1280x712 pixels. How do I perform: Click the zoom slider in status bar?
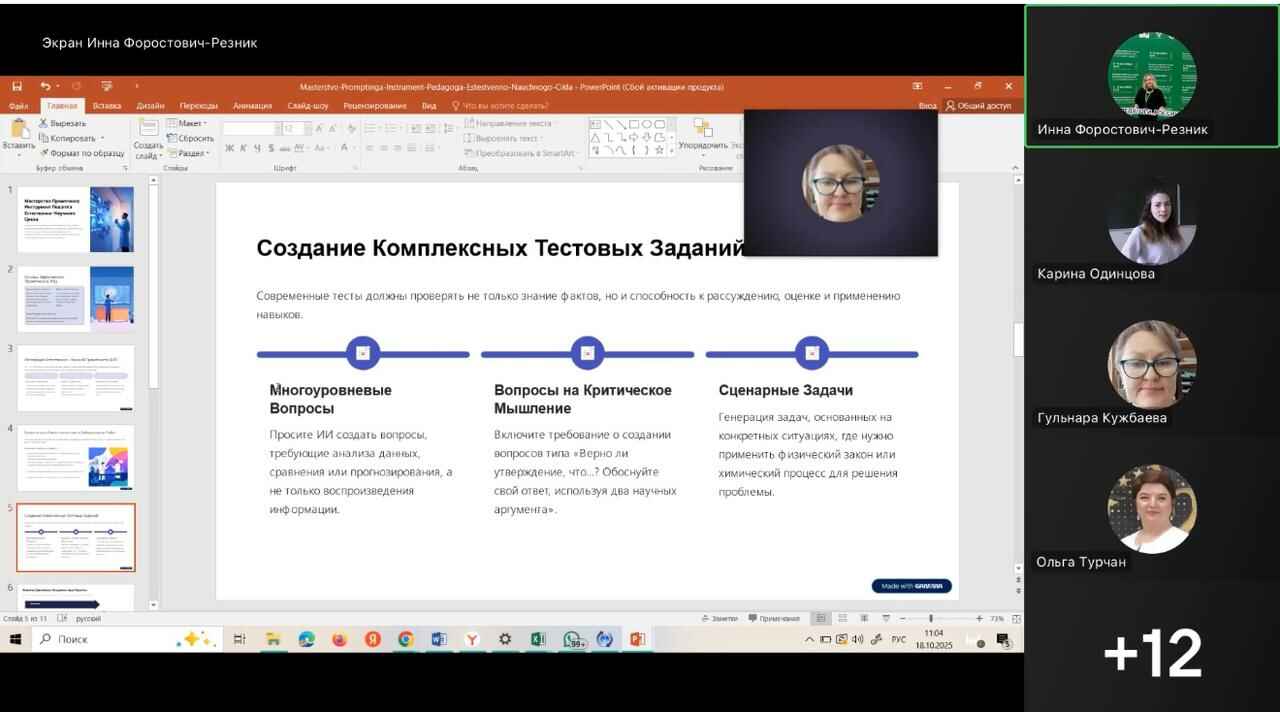[930, 619]
